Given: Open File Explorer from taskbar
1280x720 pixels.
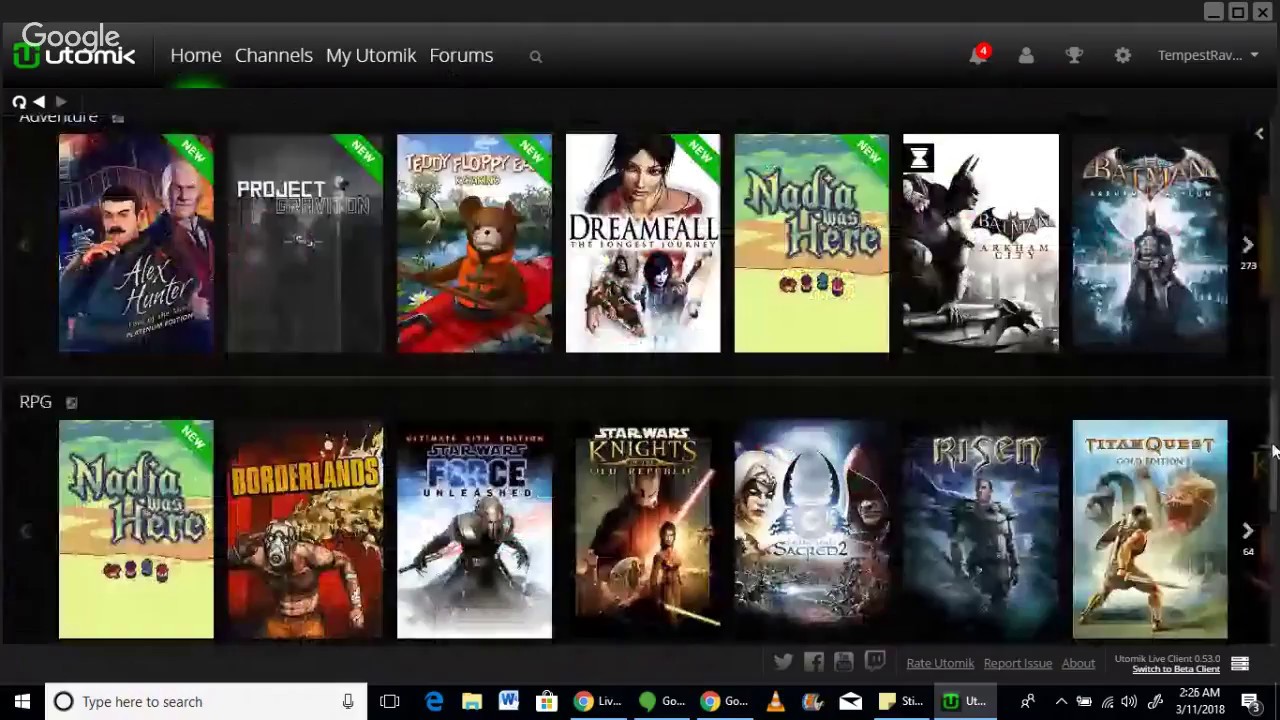Looking at the screenshot, I should tap(472, 701).
